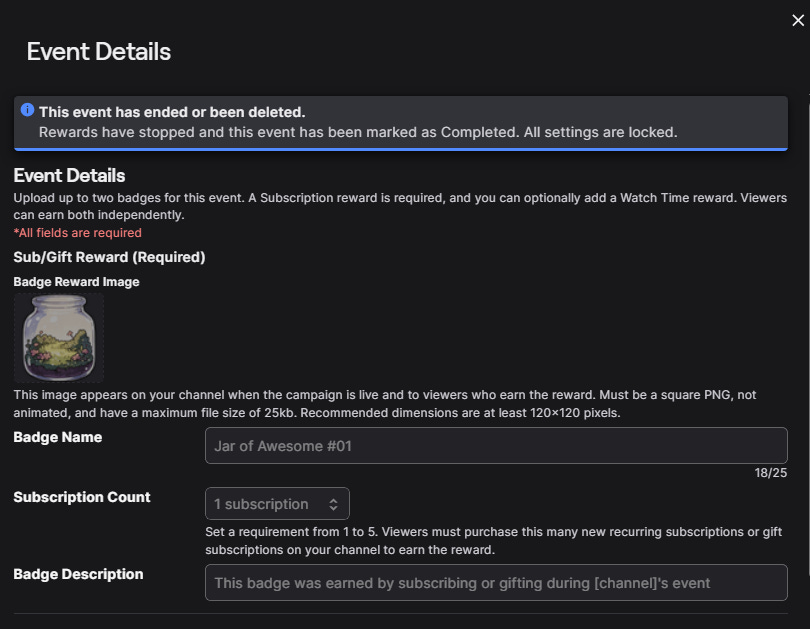This screenshot has width=810, height=629.
Task: Click the 'Sub/Gift Reward (Required)' heading
Action: pos(110,257)
